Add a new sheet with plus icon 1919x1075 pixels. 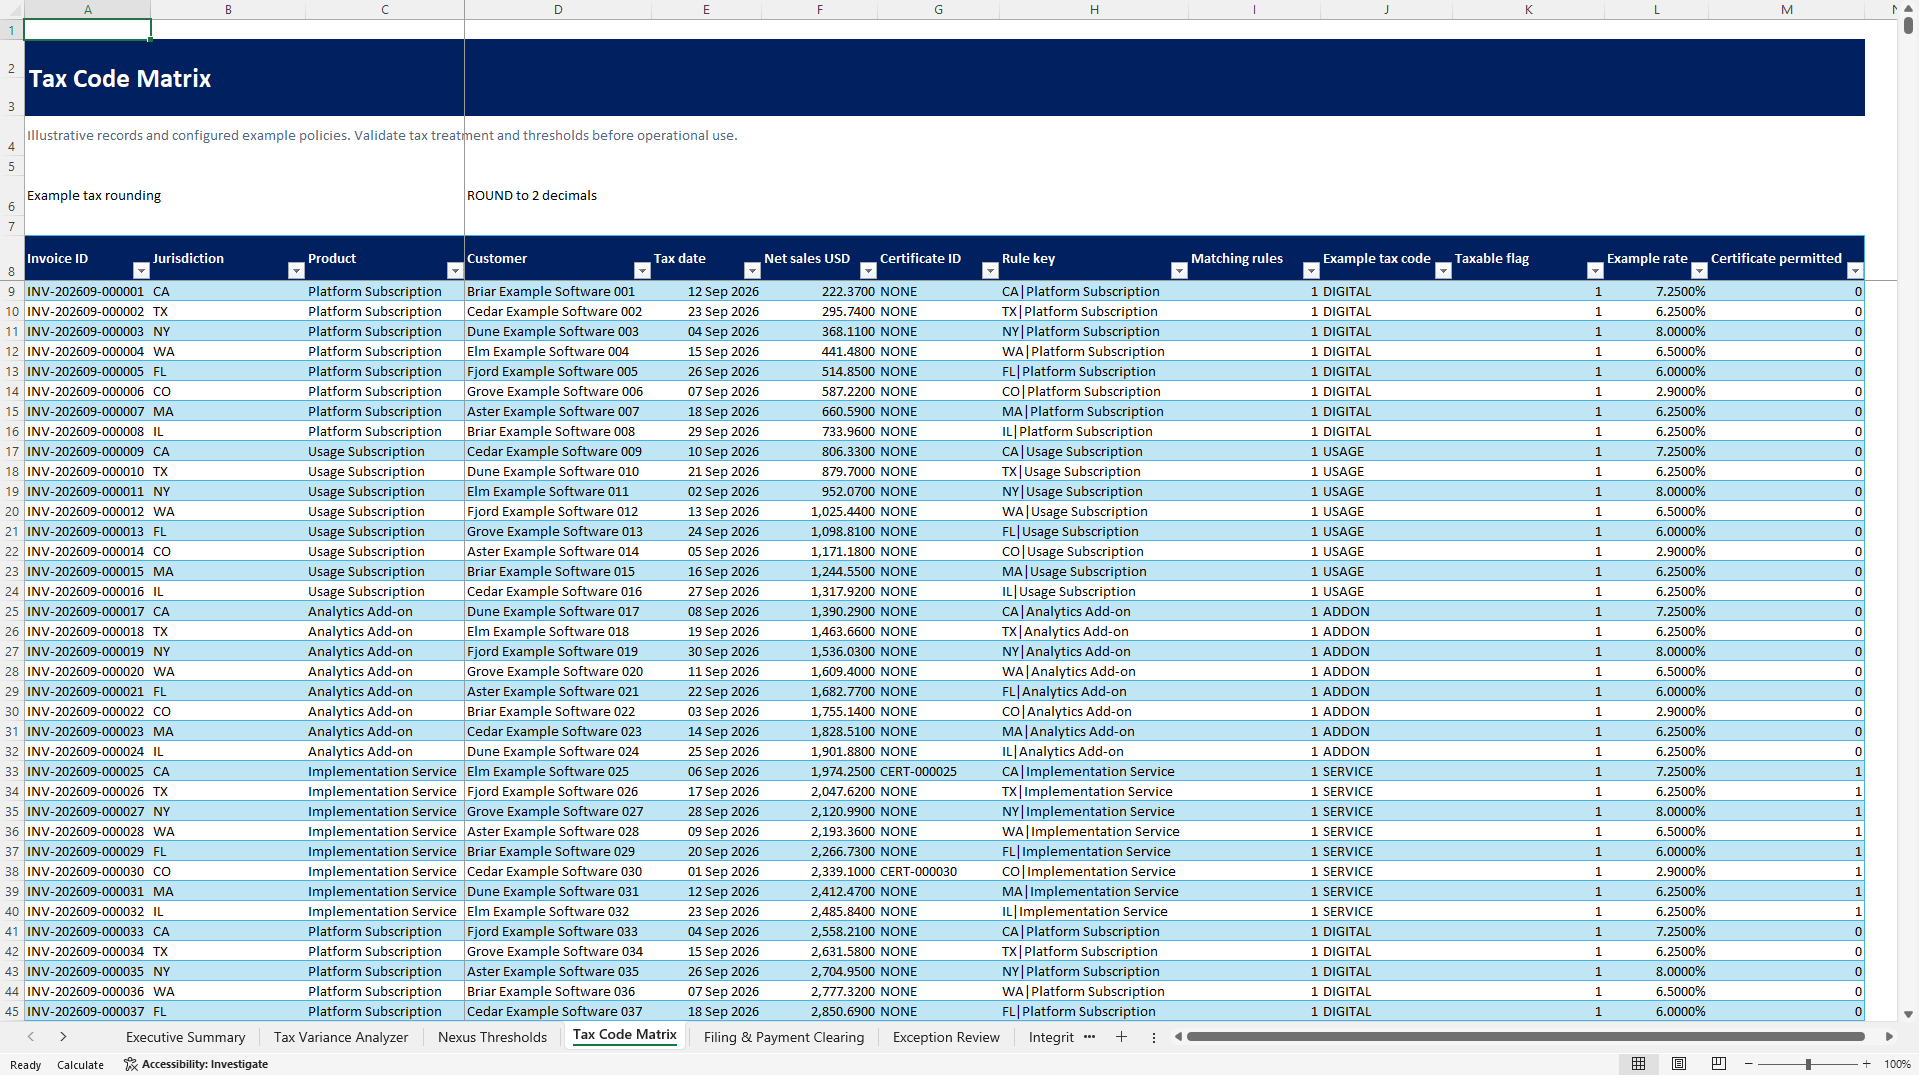[x=1121, y=1037]
